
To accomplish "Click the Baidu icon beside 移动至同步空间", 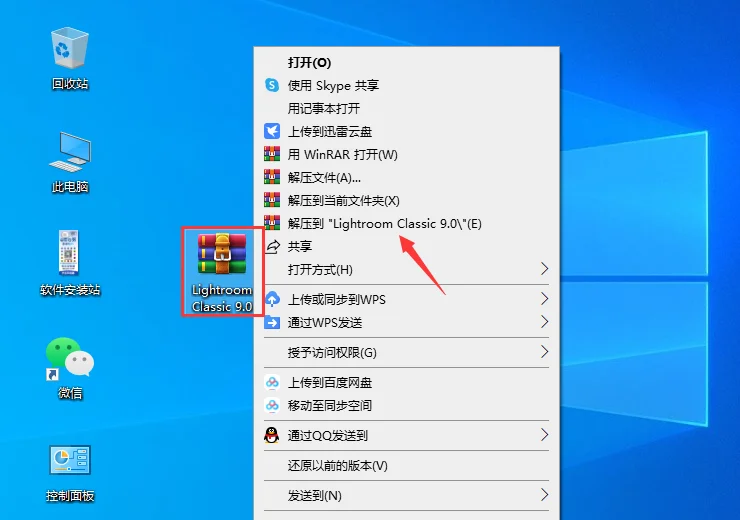I will (x=272, y=405).
